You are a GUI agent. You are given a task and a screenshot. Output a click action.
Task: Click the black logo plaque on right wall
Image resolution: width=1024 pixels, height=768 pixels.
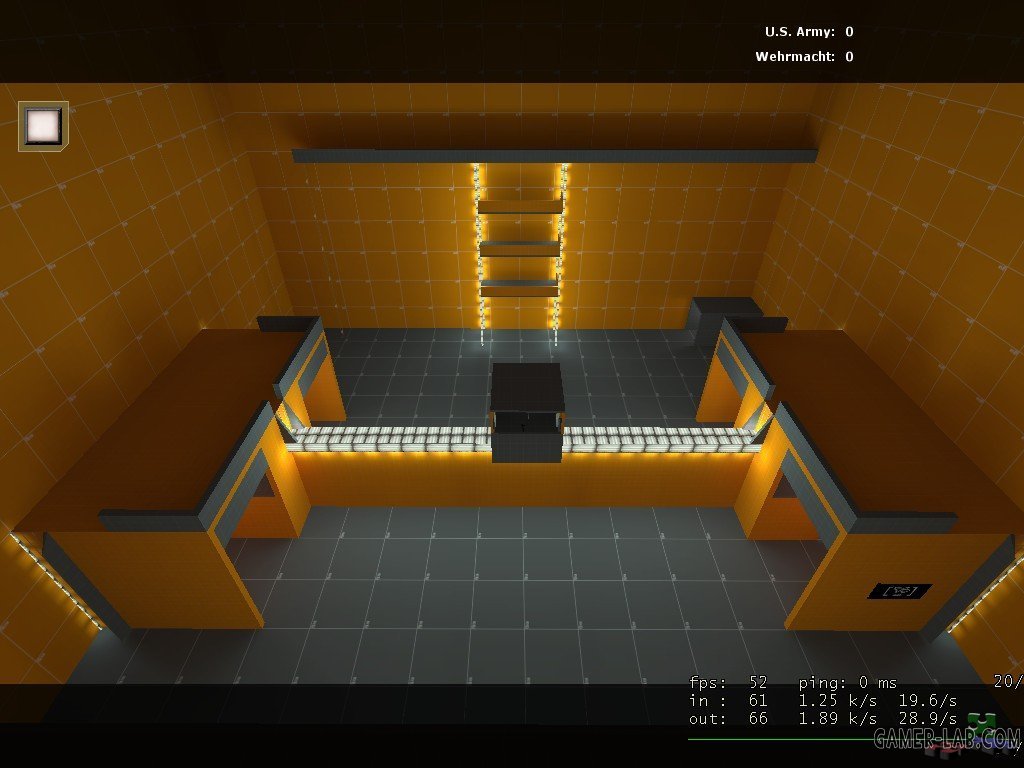click(x=899, y=591)
